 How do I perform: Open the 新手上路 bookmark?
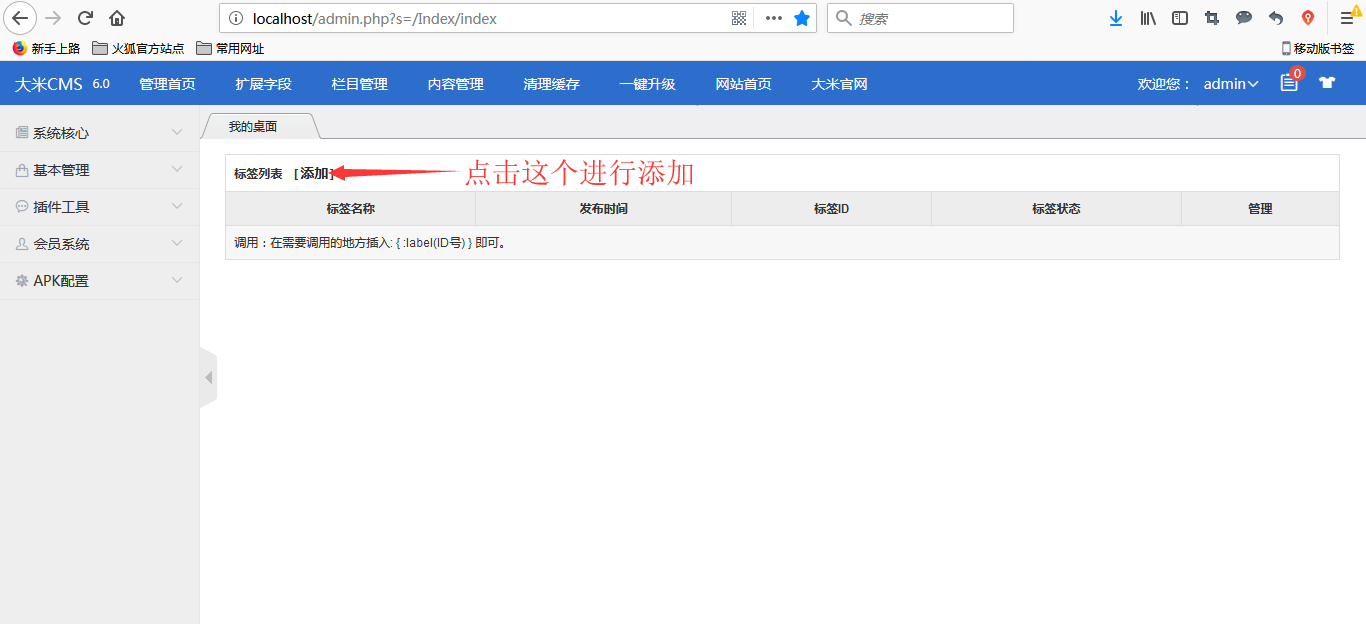pyautogui.click(x=46, y=48)
